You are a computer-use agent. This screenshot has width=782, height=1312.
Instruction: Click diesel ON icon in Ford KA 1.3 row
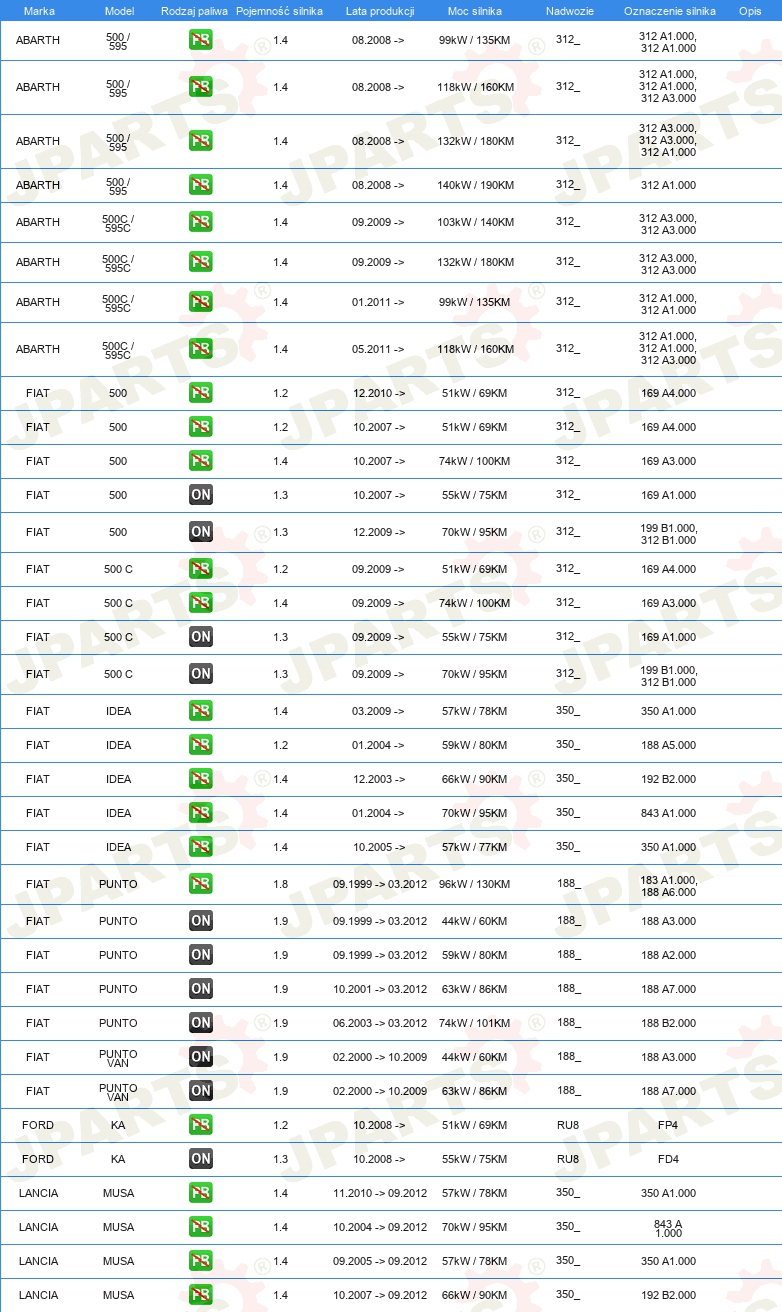click(x=201, y=1159)
